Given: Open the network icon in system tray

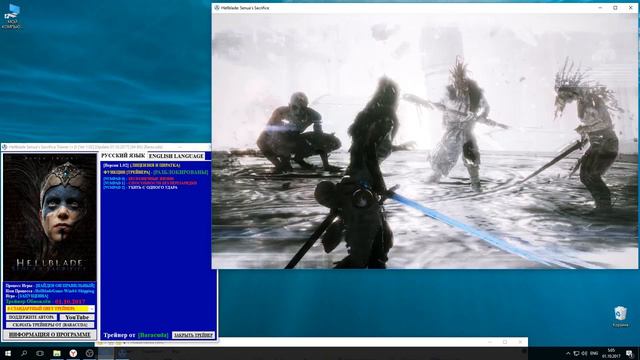Looking at the screenshot, I should [576, 353].
